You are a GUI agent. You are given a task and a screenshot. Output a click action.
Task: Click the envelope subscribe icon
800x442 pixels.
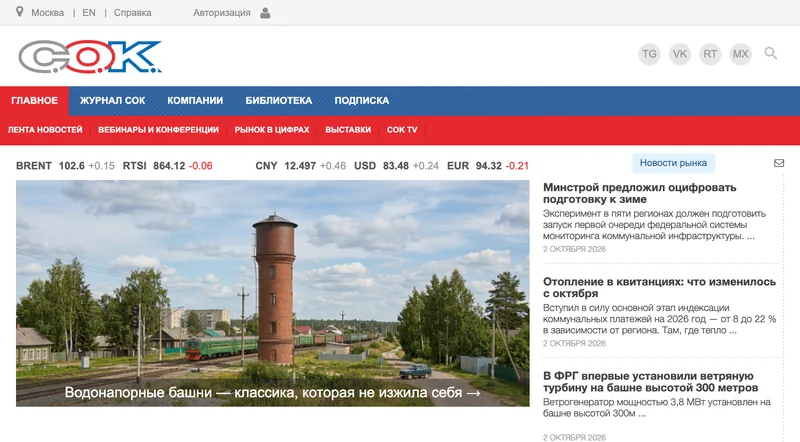coord(779,163)
